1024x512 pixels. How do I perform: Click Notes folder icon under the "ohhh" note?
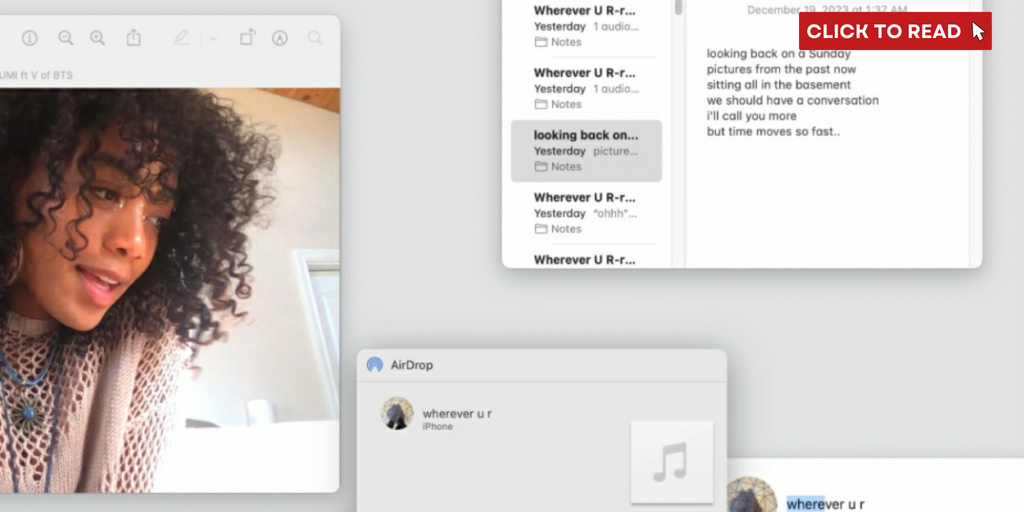click(541, 229)
